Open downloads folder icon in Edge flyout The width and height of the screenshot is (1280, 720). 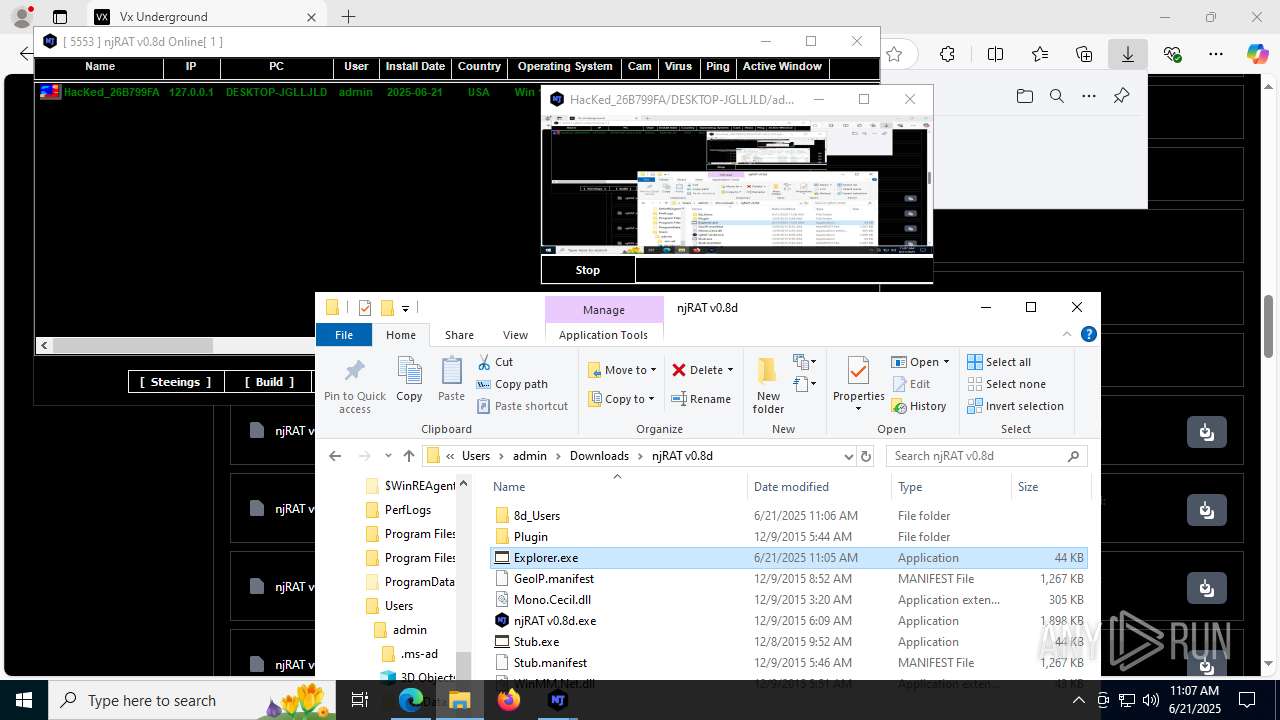click(x=1025, y=96)
